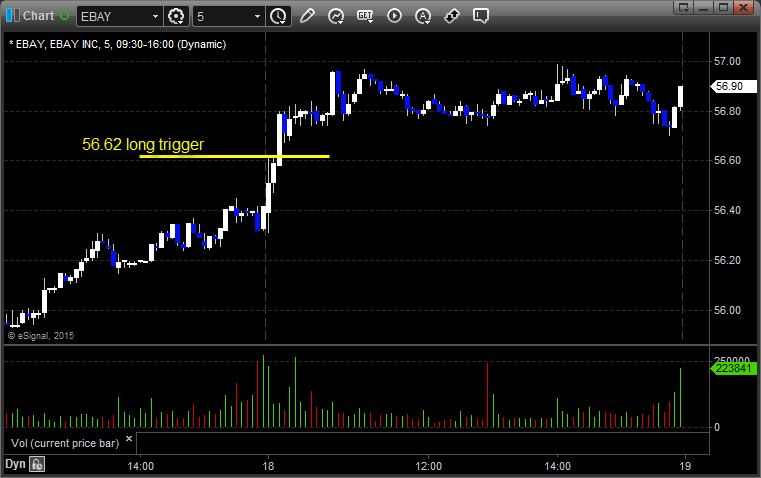This screenshot has height=478, width=761.
Task: Open the circled A menu icon
Action: click(423, 16)
